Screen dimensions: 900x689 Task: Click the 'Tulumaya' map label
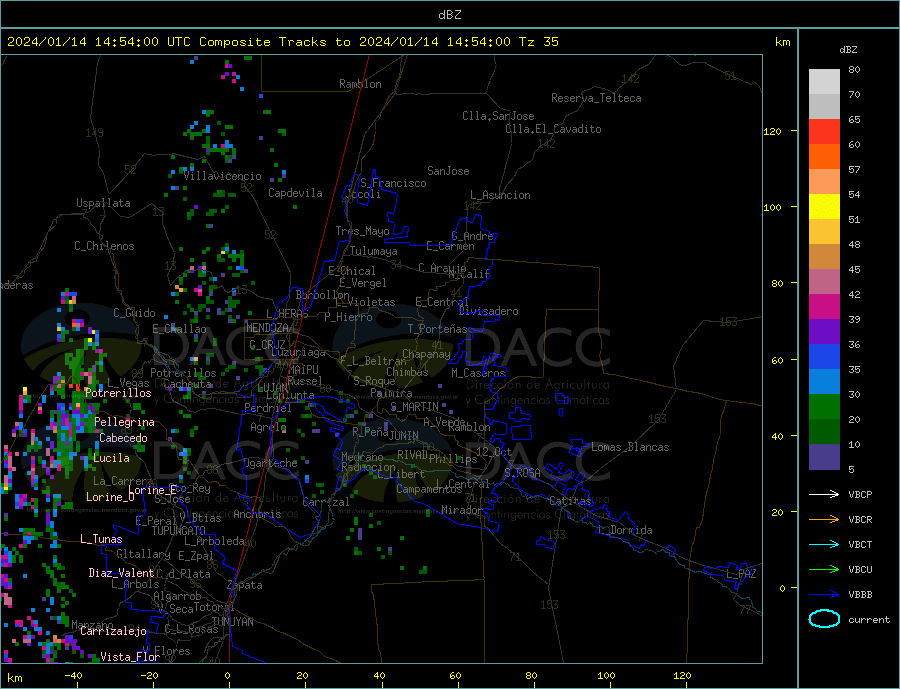pos(374,251)
